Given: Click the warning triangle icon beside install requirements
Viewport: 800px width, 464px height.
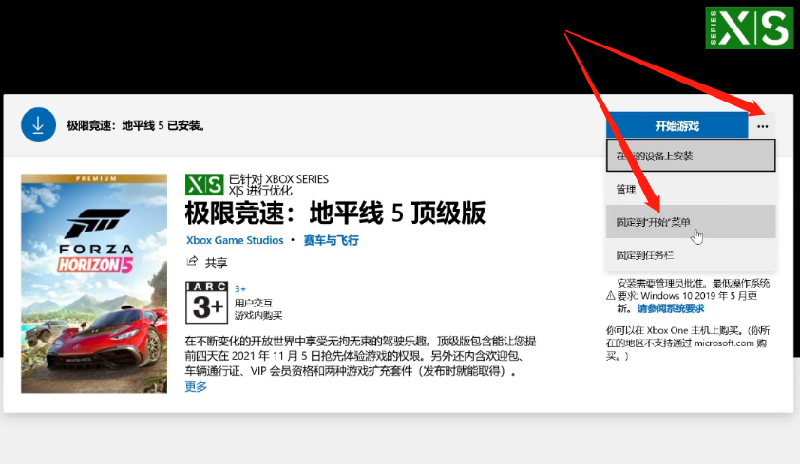Looking at the screenshot, I should point(610,296).
